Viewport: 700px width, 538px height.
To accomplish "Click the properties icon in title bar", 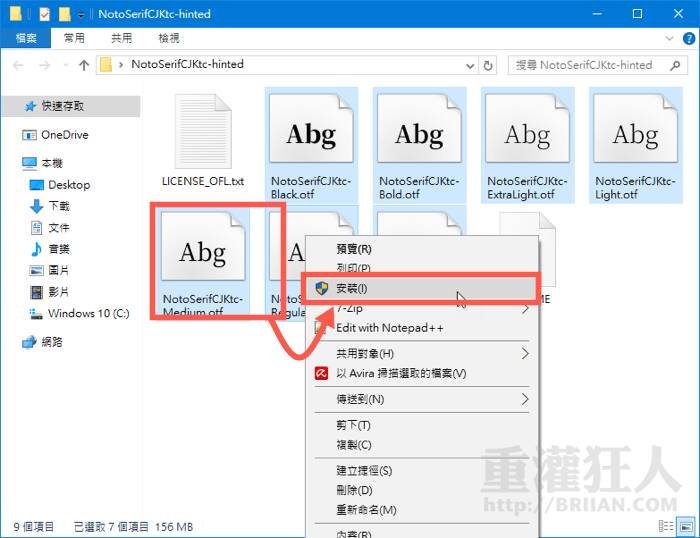I will click(x=45, y=14).
